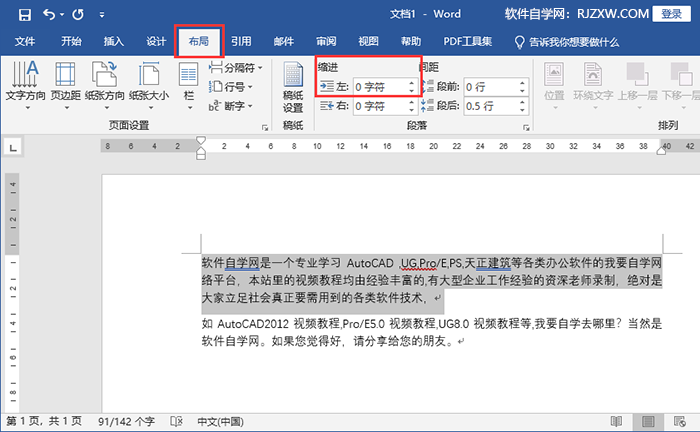Switch to the 视图 tab
The height and width of the screenshot is (432, 700).
pos(368,42)
